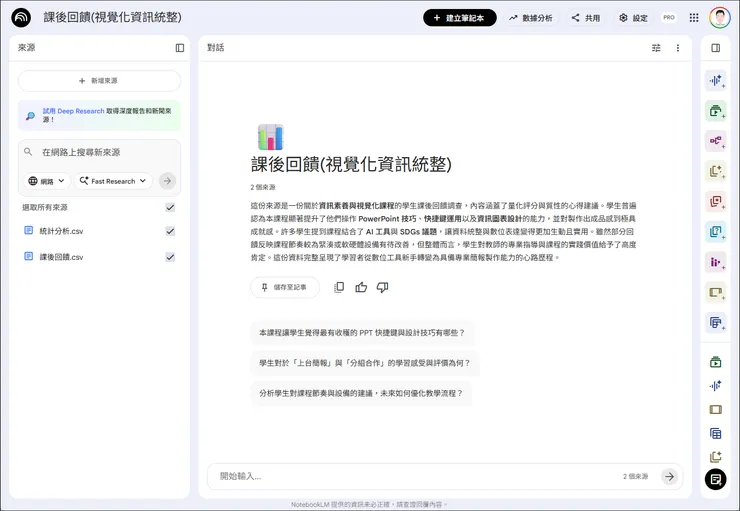Click the large 課後回饋(視覺化資訊統整) heading
This screenshot has width=740, height=511.
tap(351, 164)
